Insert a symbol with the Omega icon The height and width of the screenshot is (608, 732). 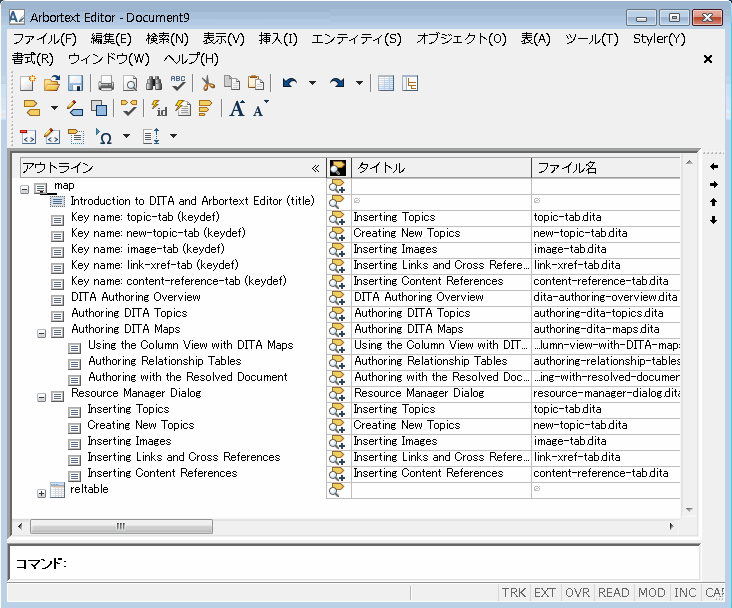click(x=104, y=136)
